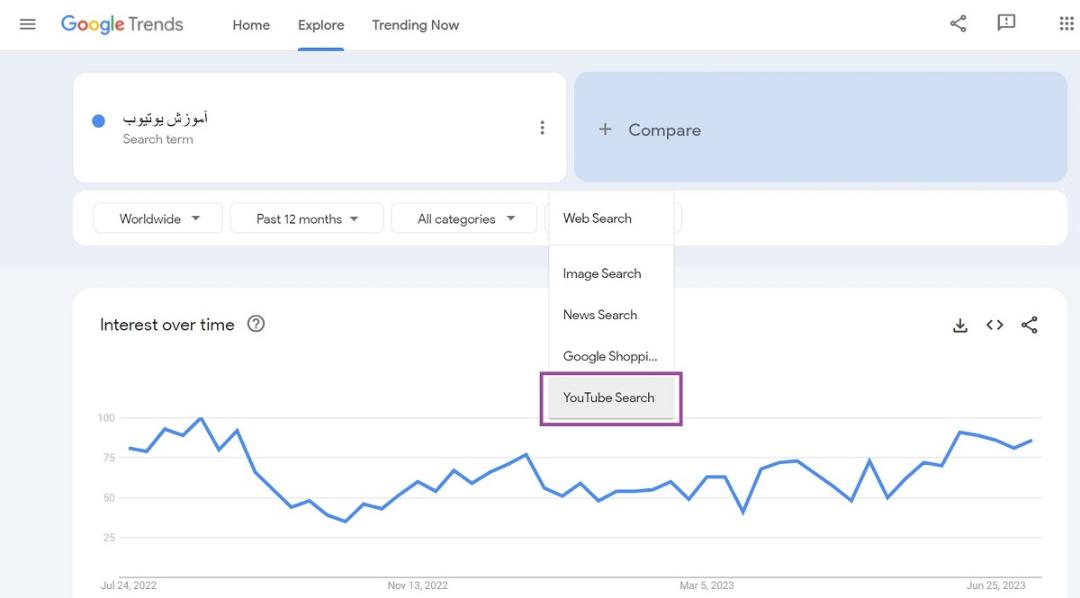Viewport: 1080px width, 598px height.
Task: Select the Explore tab
Action: tap(321, 25)
